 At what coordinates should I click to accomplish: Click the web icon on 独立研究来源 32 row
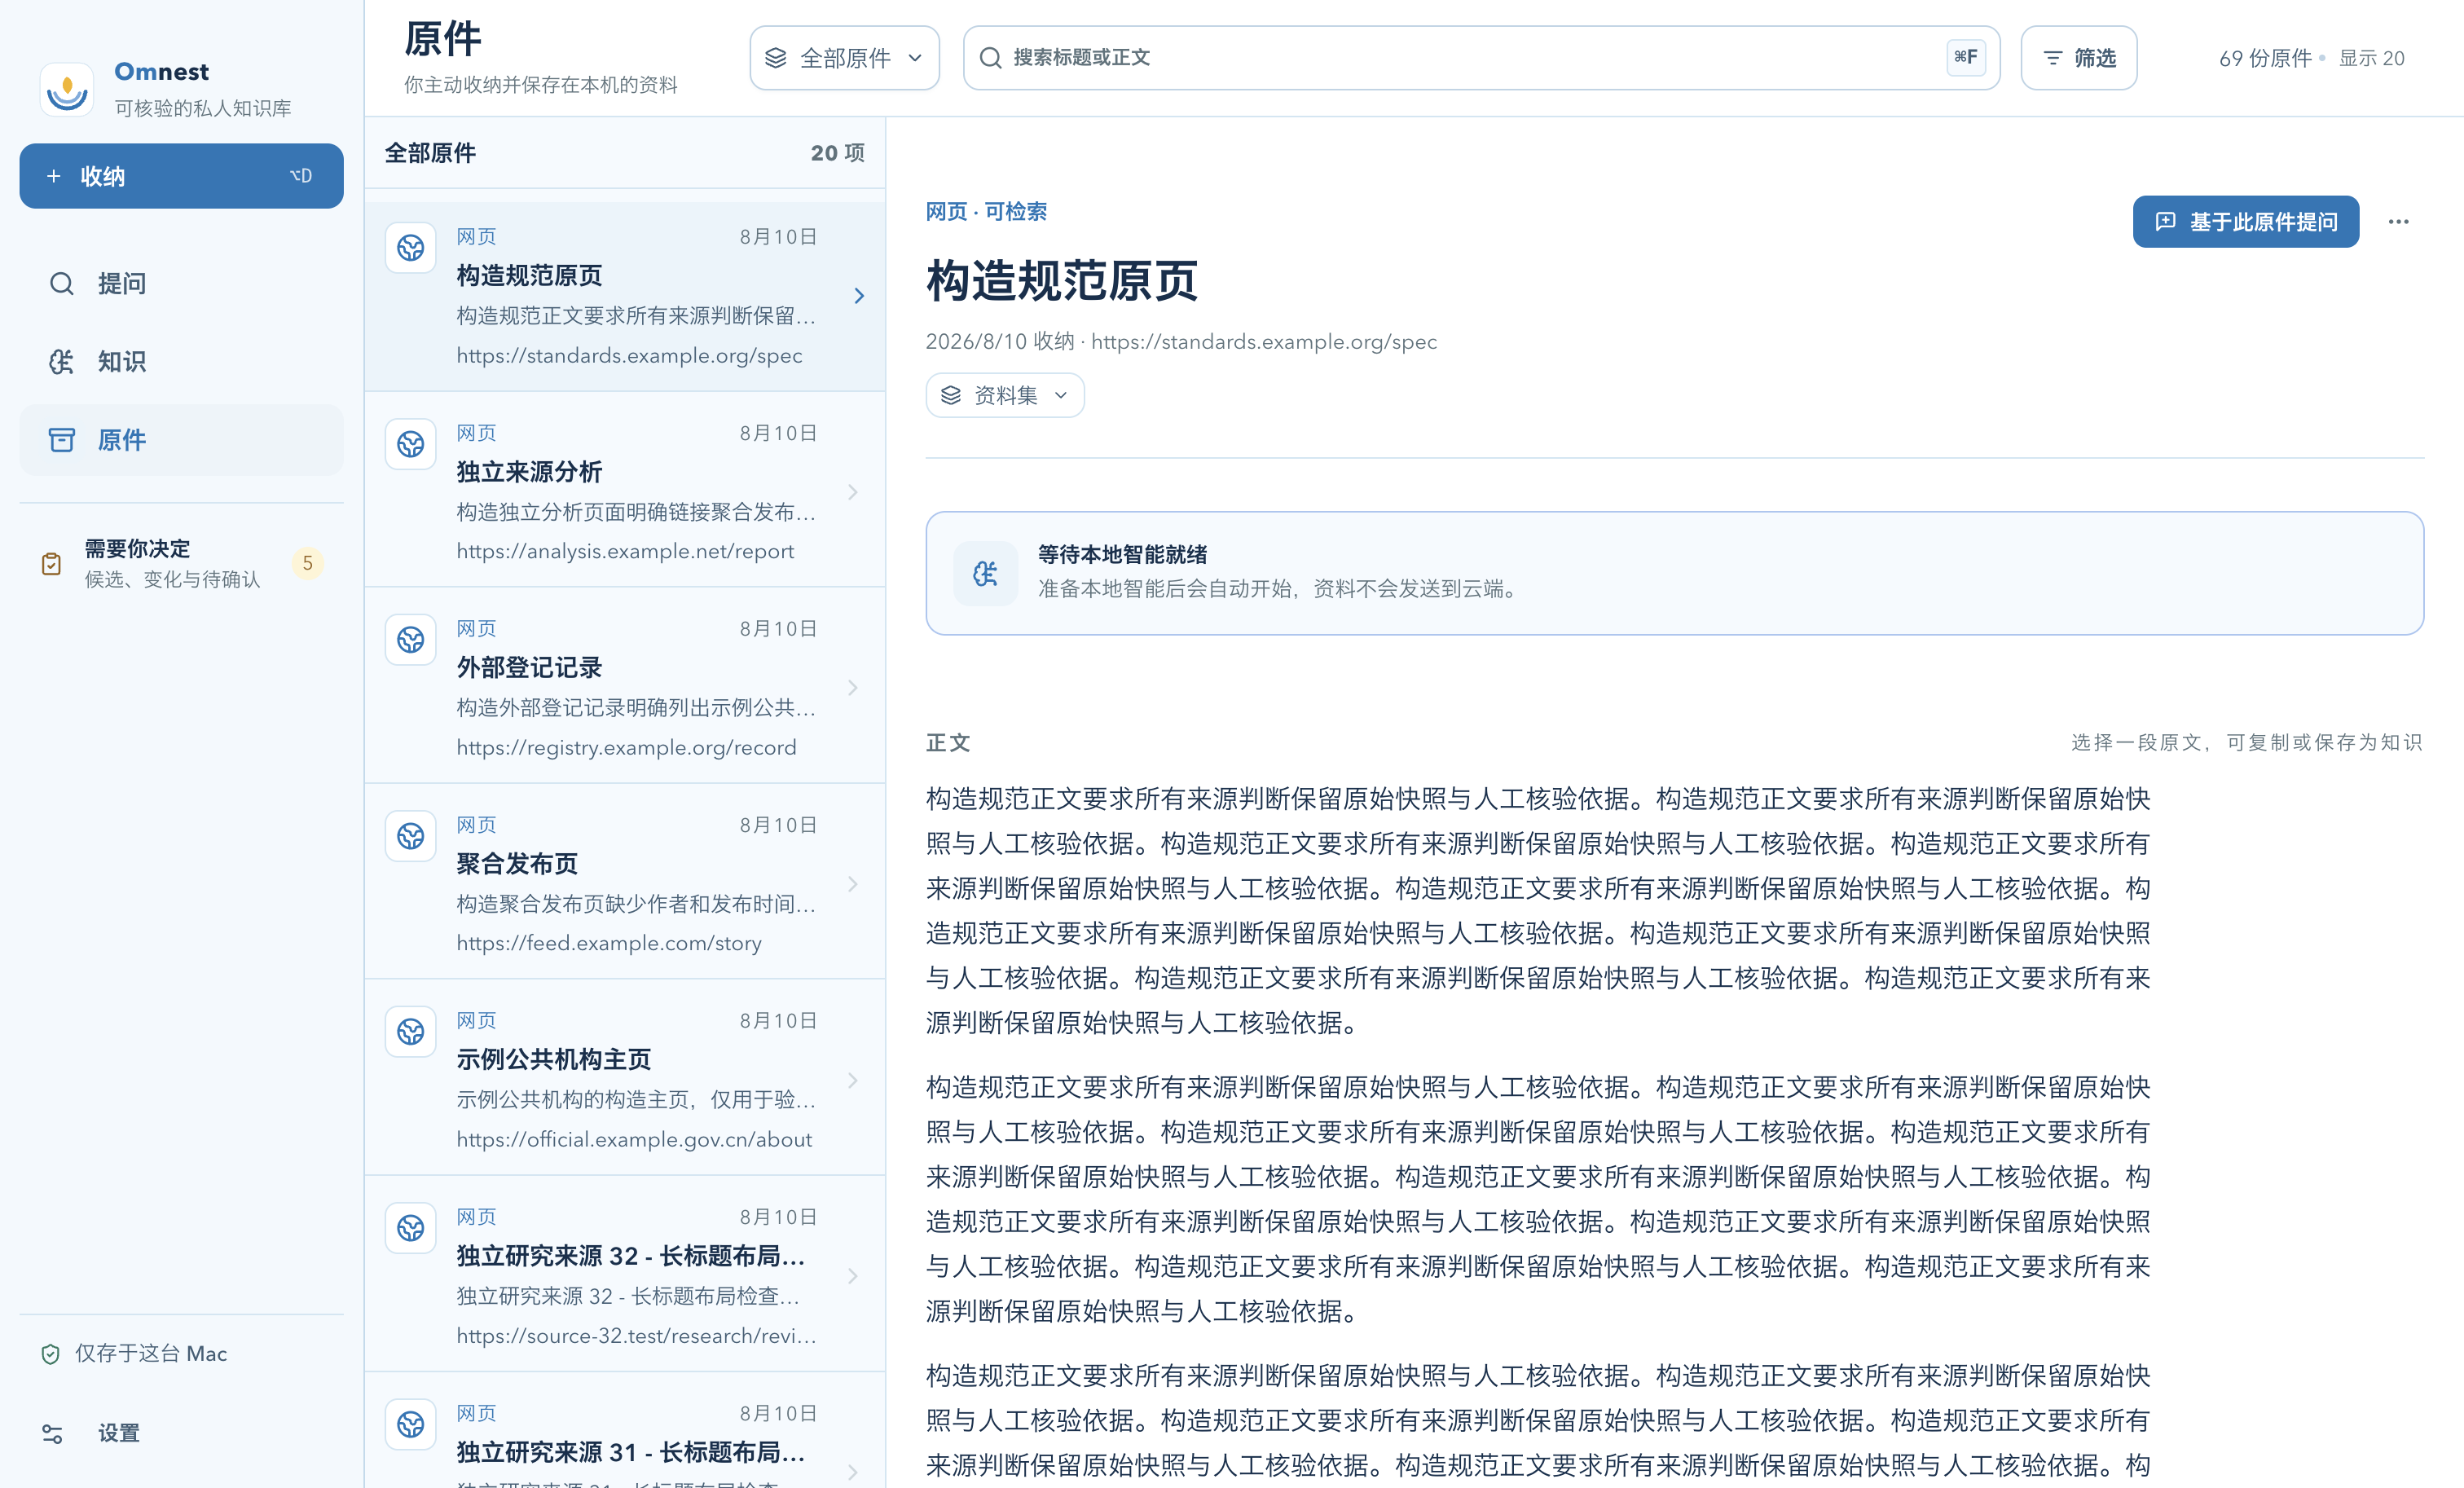coord(410,1227)
